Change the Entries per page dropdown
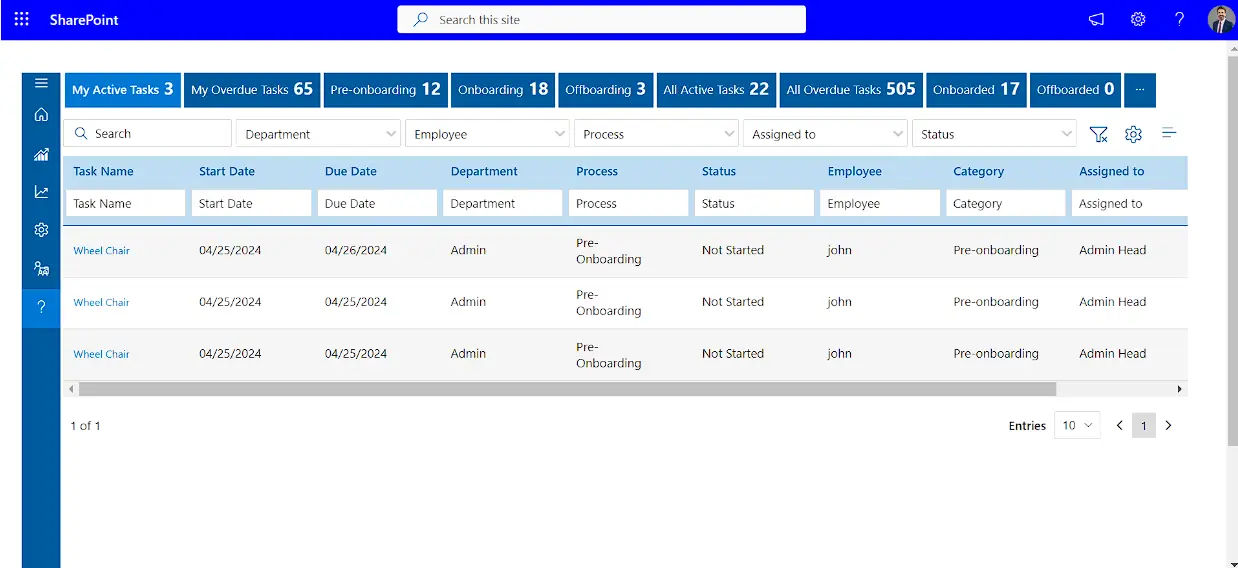The width and height of the screenshot is (1238, 568). tap(1077, 426)
